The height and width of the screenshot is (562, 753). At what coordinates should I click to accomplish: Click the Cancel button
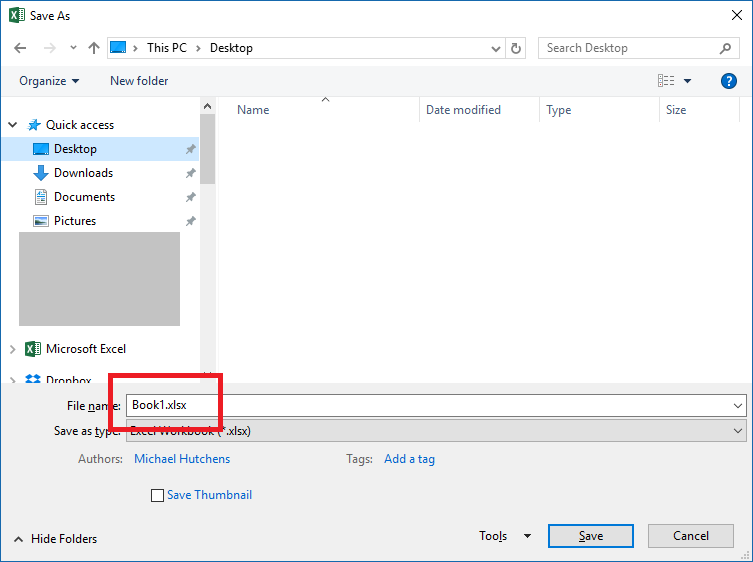pos(690,536)
